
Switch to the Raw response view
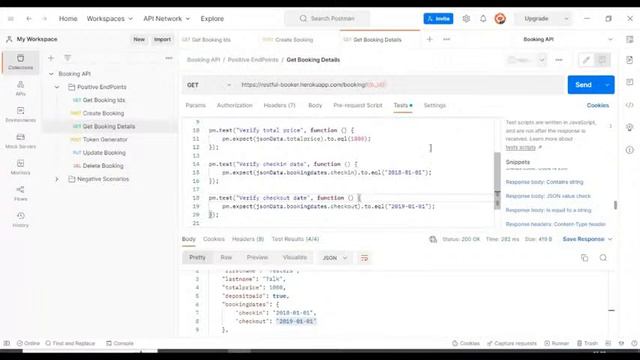coord(226,258)
